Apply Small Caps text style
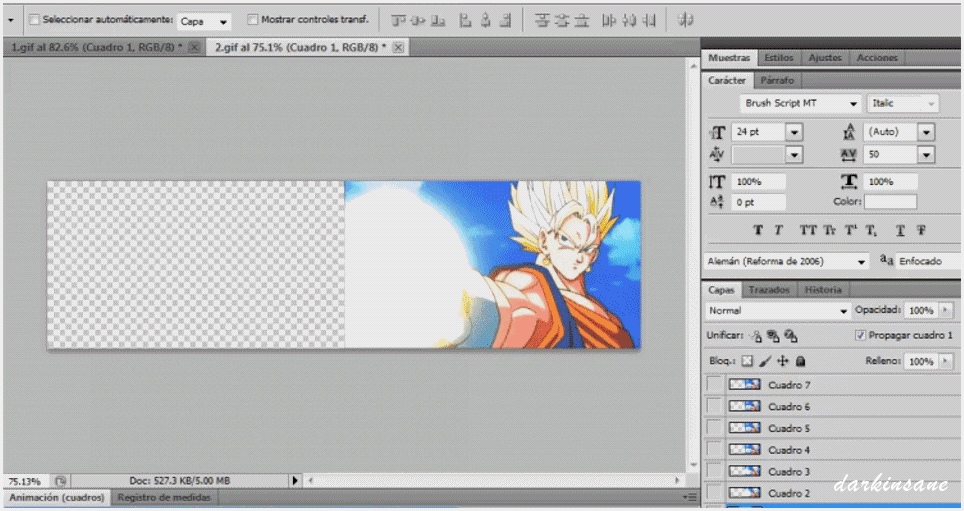Viewport: 964px width, 511px height. (829, 230)
